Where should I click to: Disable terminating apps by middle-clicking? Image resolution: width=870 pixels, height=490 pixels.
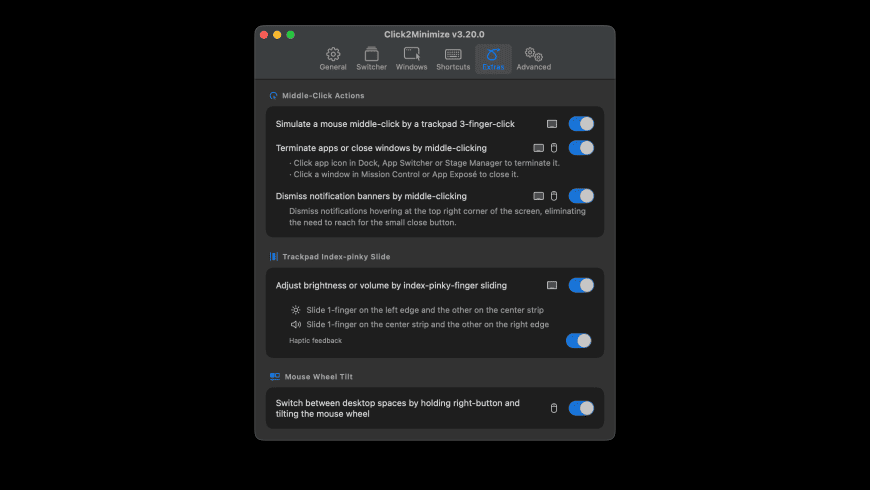click(x=581, y=148)
